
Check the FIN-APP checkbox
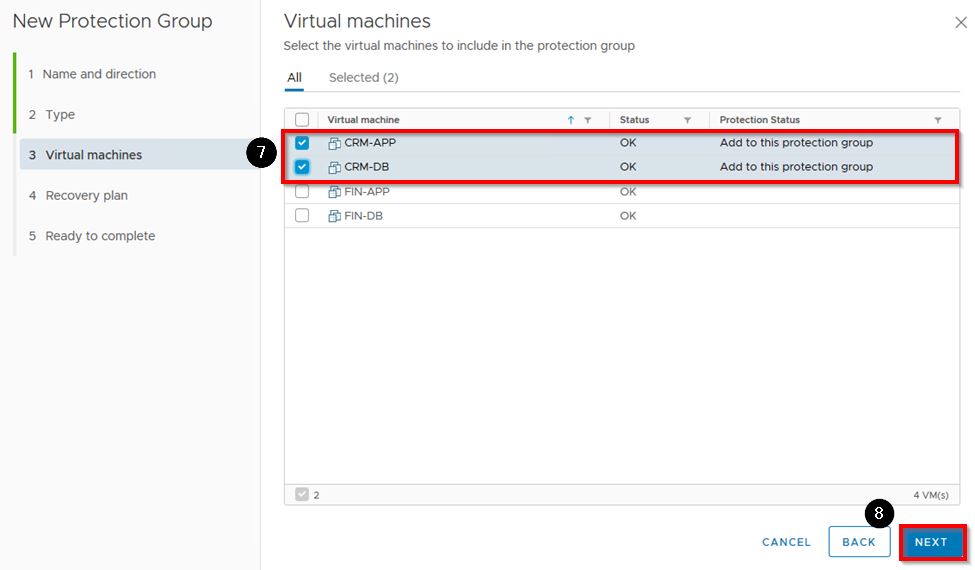pos(302,192)
